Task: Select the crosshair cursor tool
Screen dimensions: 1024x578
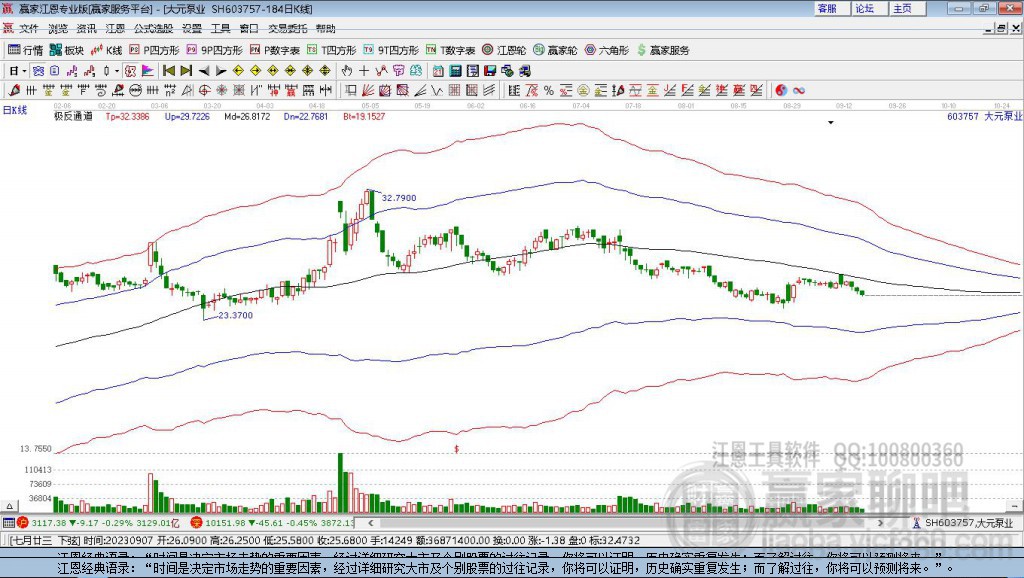Action: coord(364,71)
